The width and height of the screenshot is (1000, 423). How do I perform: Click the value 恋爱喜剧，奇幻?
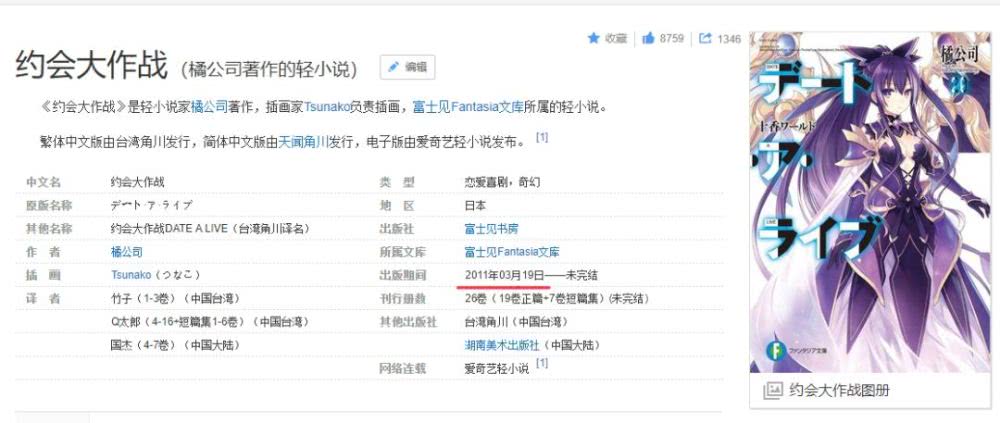tap(503, 182)
